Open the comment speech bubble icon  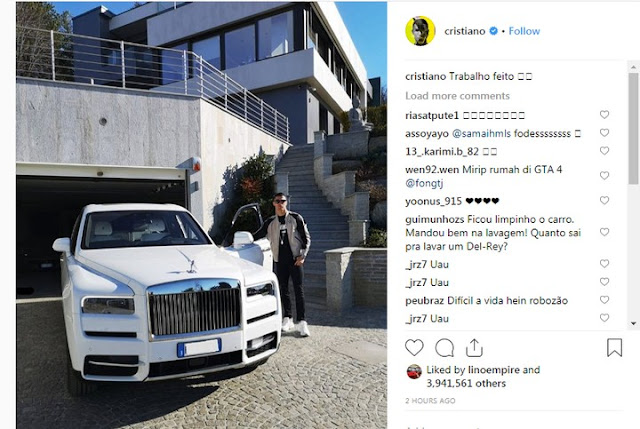(444, 348)
